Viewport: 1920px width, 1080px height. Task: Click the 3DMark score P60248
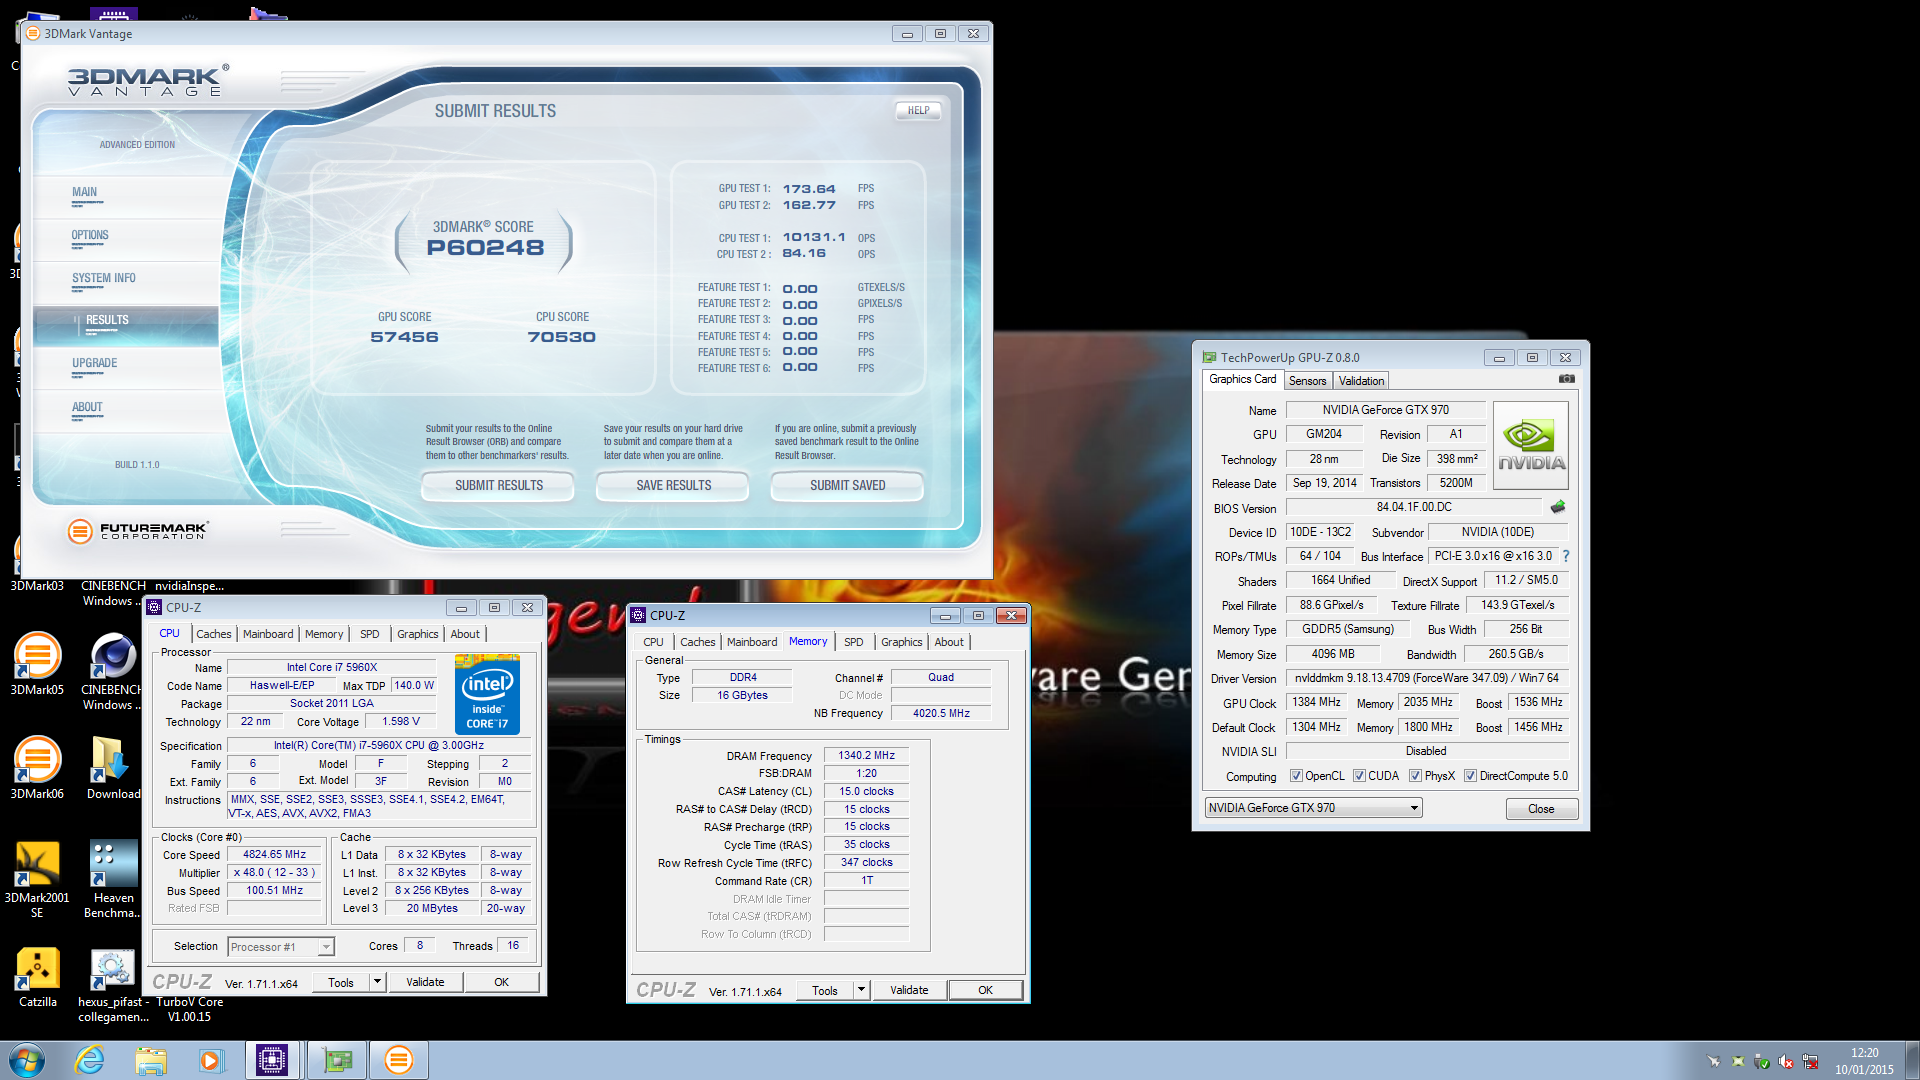click(485, 248)
